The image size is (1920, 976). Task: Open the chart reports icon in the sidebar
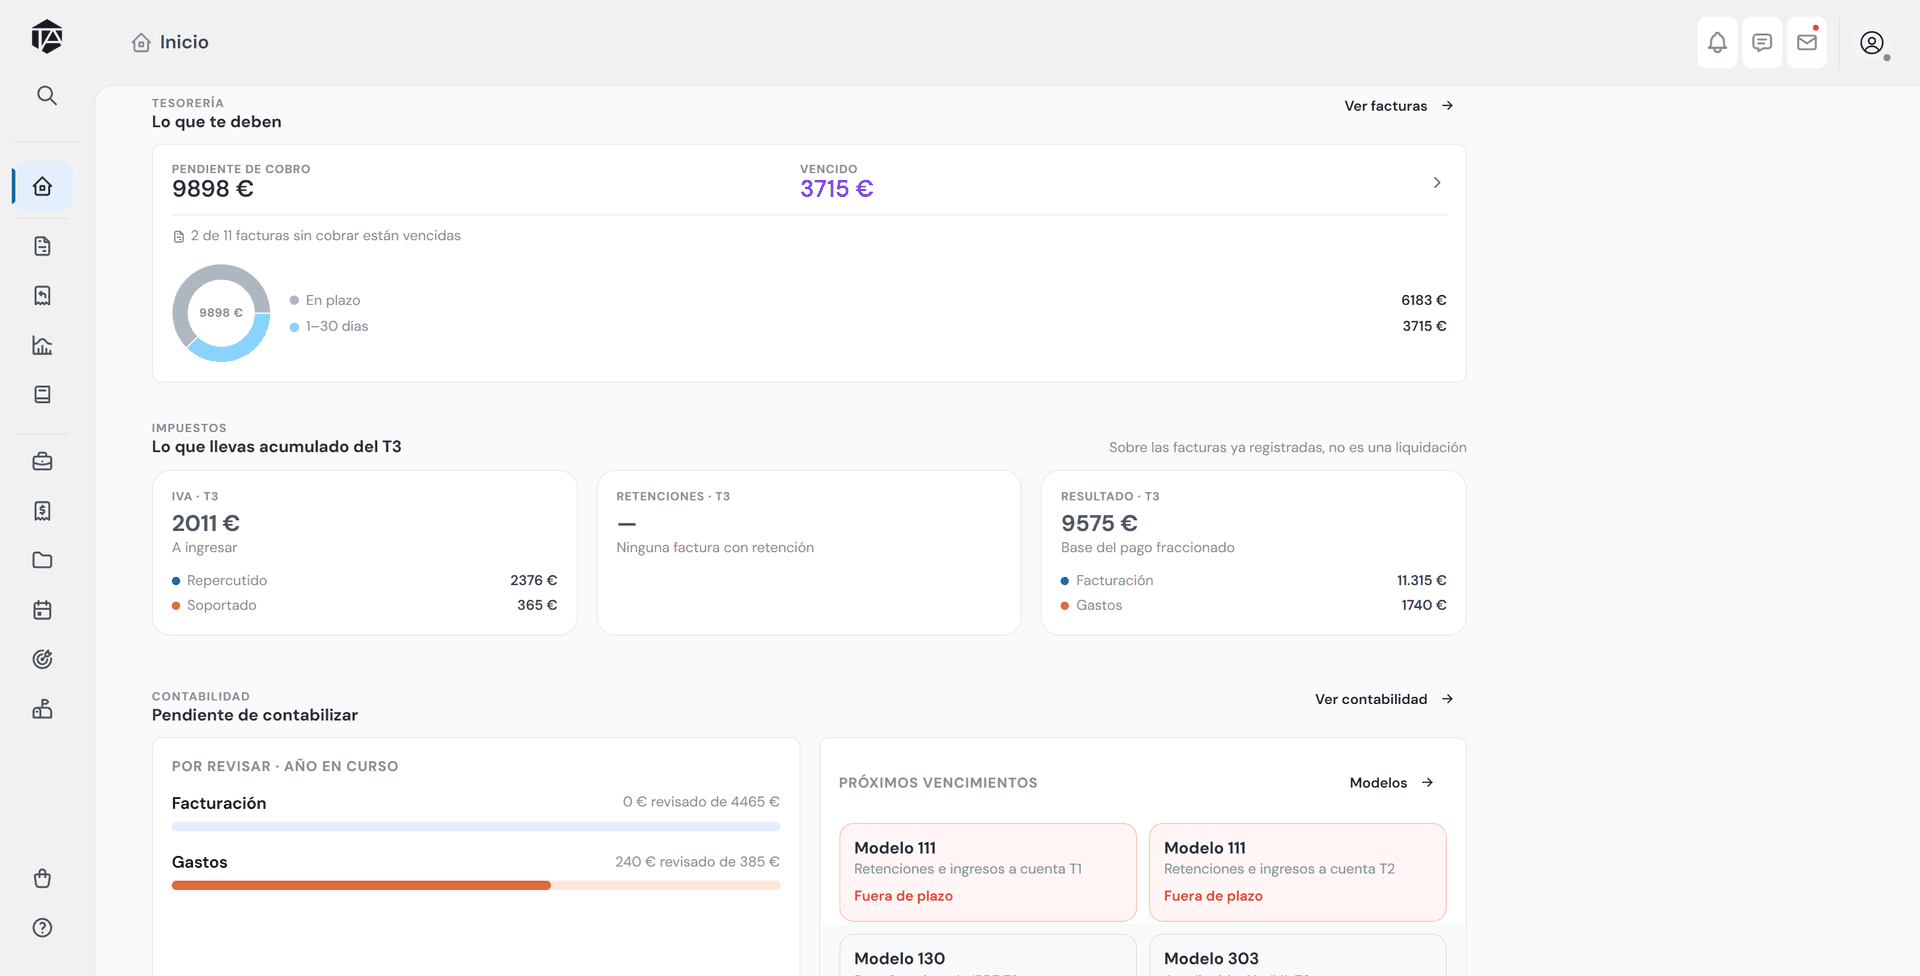(x=42, y=345)
